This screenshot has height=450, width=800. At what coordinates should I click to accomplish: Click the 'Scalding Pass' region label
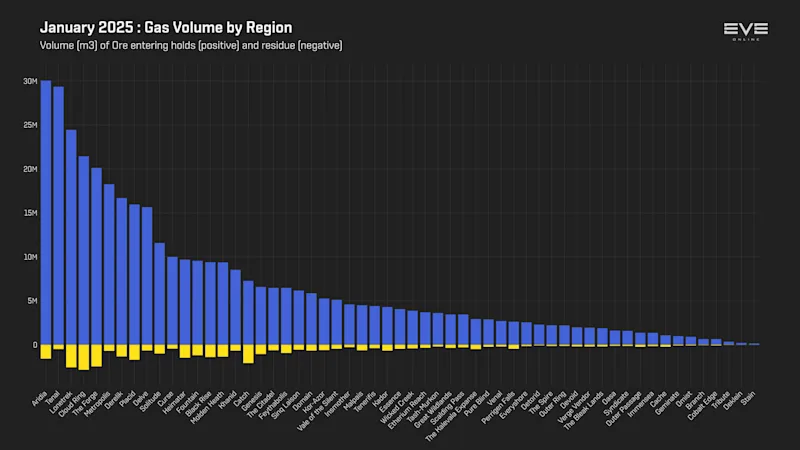pos(447,408)
